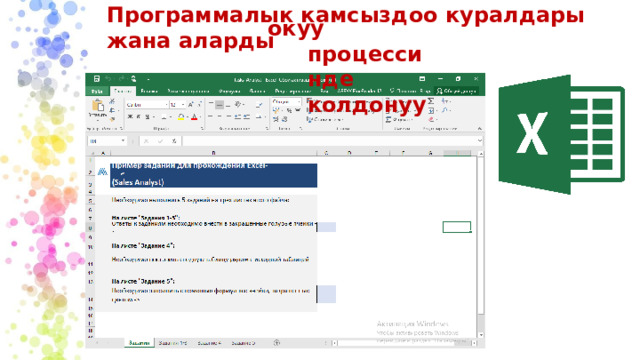Open Find and Select binoculars icon
This screenshot has width=640, height=360.
[445, 110]
